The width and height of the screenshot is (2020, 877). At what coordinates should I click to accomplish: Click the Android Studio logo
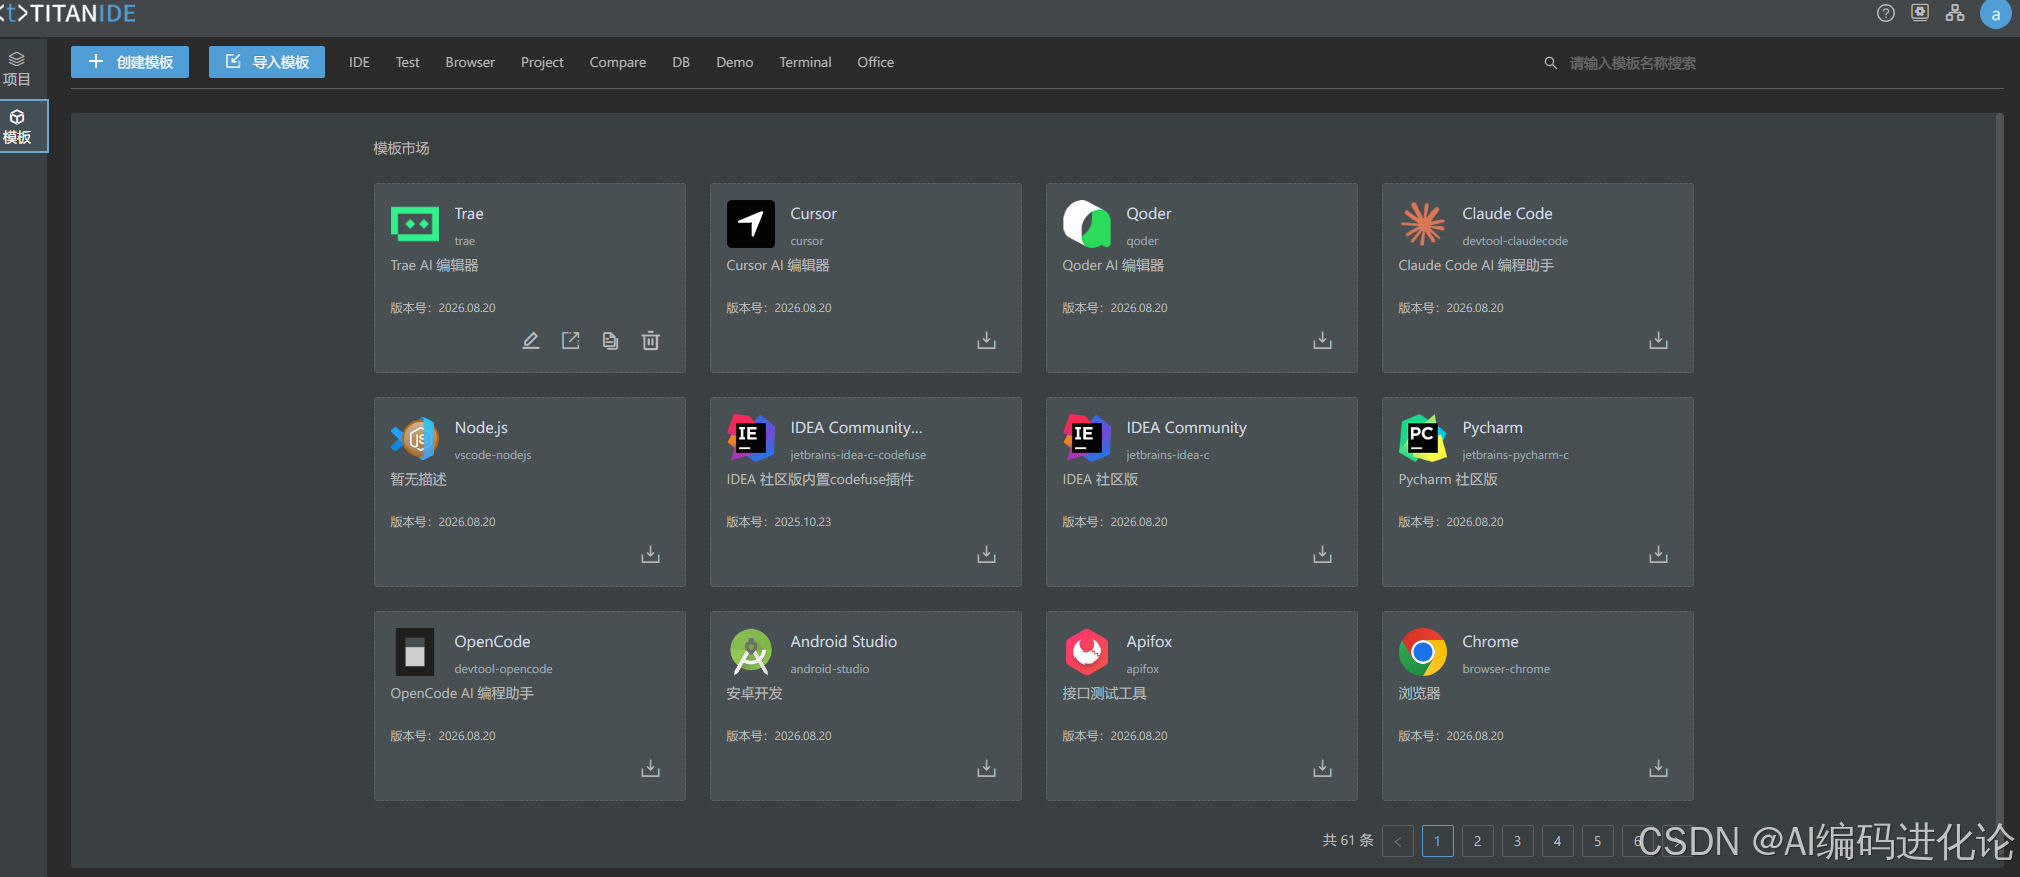tap(751, 652)
